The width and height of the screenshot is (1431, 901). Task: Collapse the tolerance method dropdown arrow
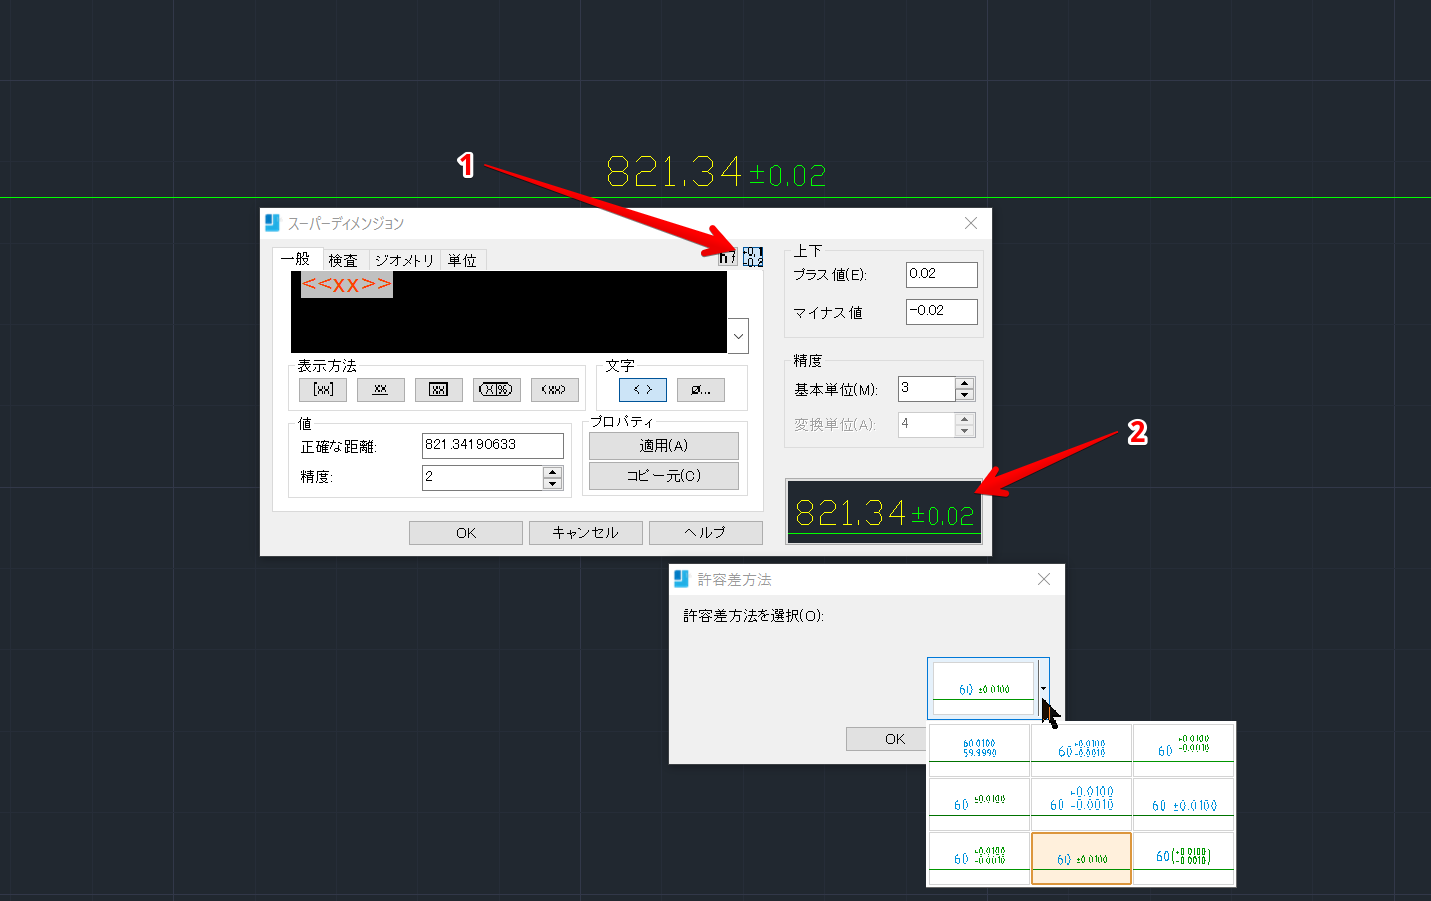1043,688
